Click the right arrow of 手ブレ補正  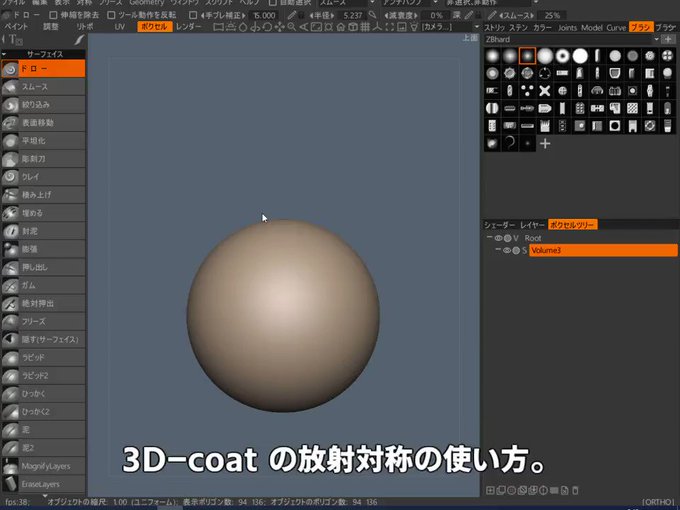pyautogui.click(x=244, y=16)
